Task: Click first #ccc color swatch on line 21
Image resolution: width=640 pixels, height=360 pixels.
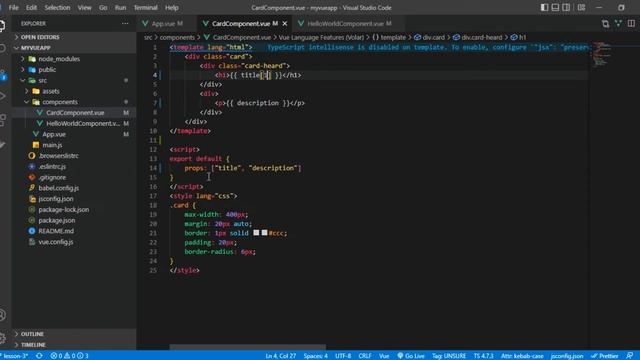Action: pos(256,233)
